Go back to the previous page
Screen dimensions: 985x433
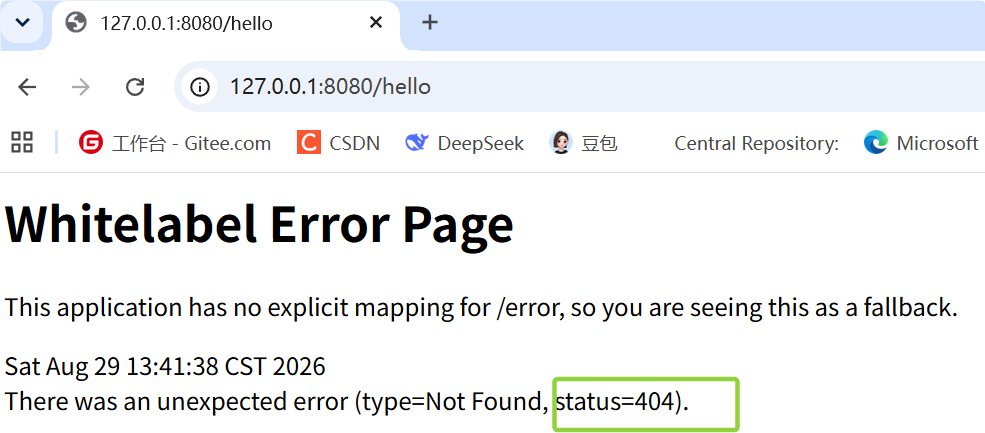pyautogui.click(x=27, y=87)
